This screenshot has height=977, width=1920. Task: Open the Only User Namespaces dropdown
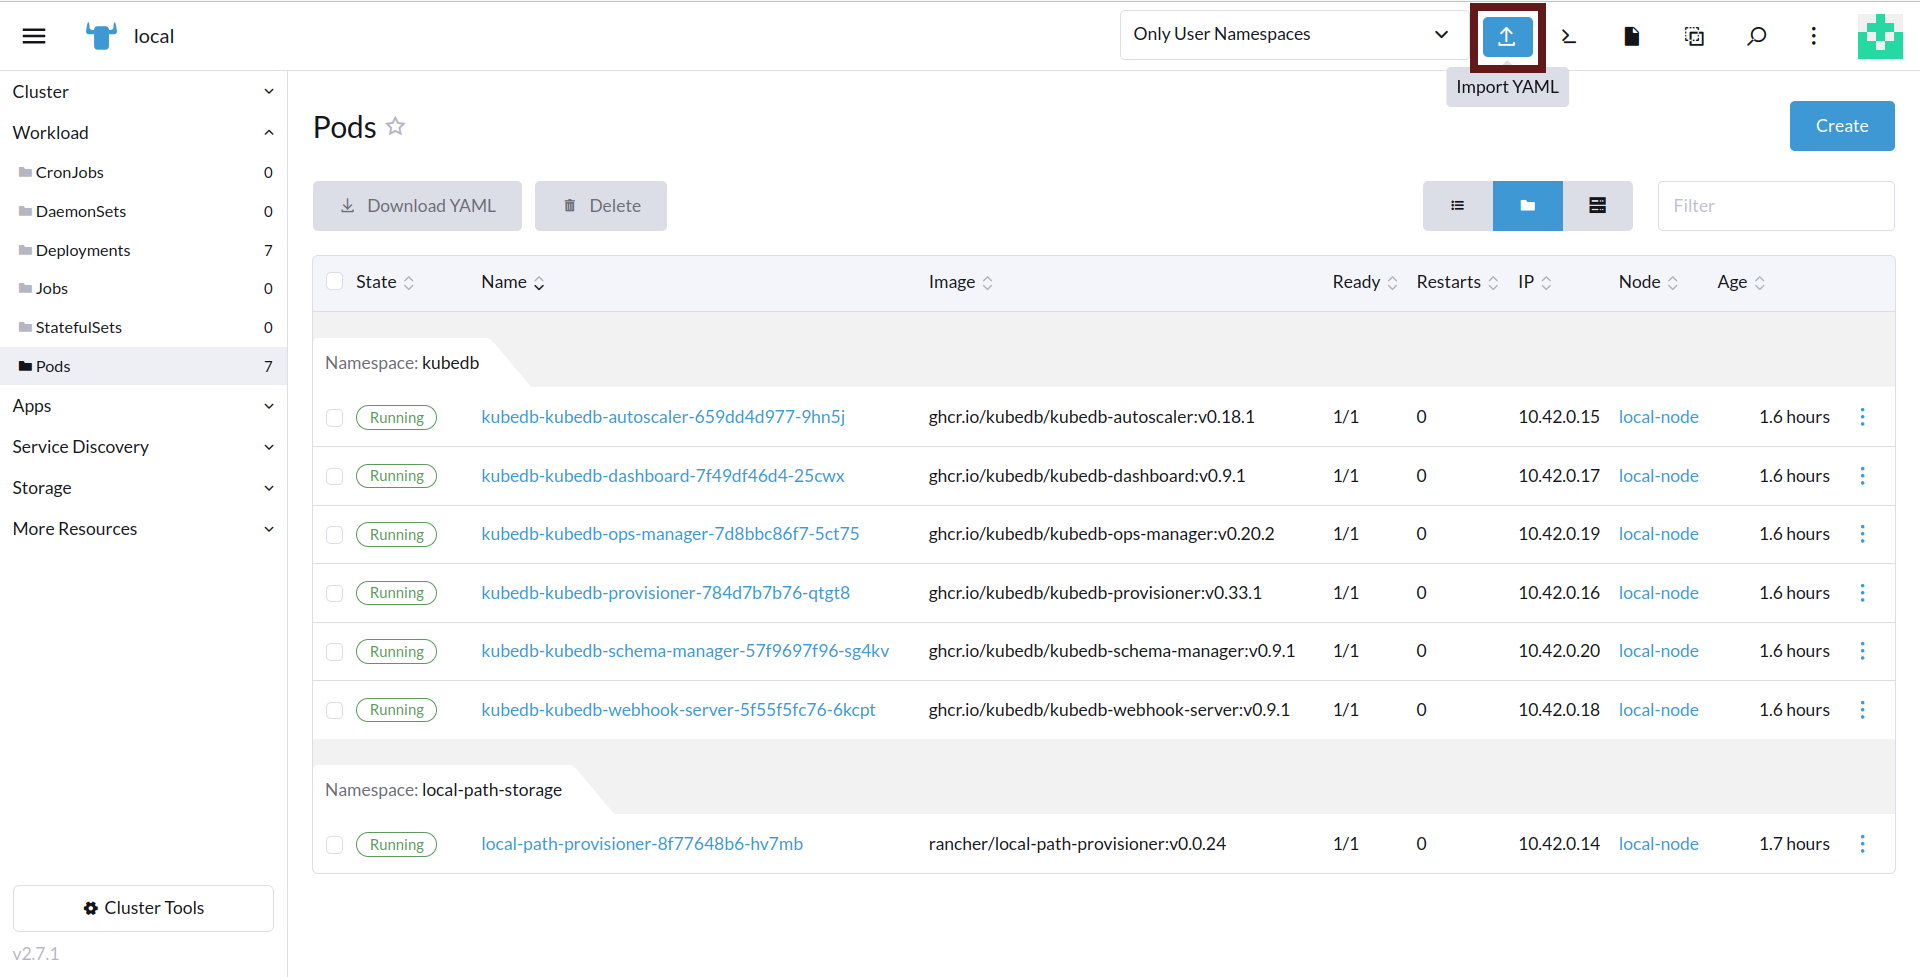(x=1290, y=35)
